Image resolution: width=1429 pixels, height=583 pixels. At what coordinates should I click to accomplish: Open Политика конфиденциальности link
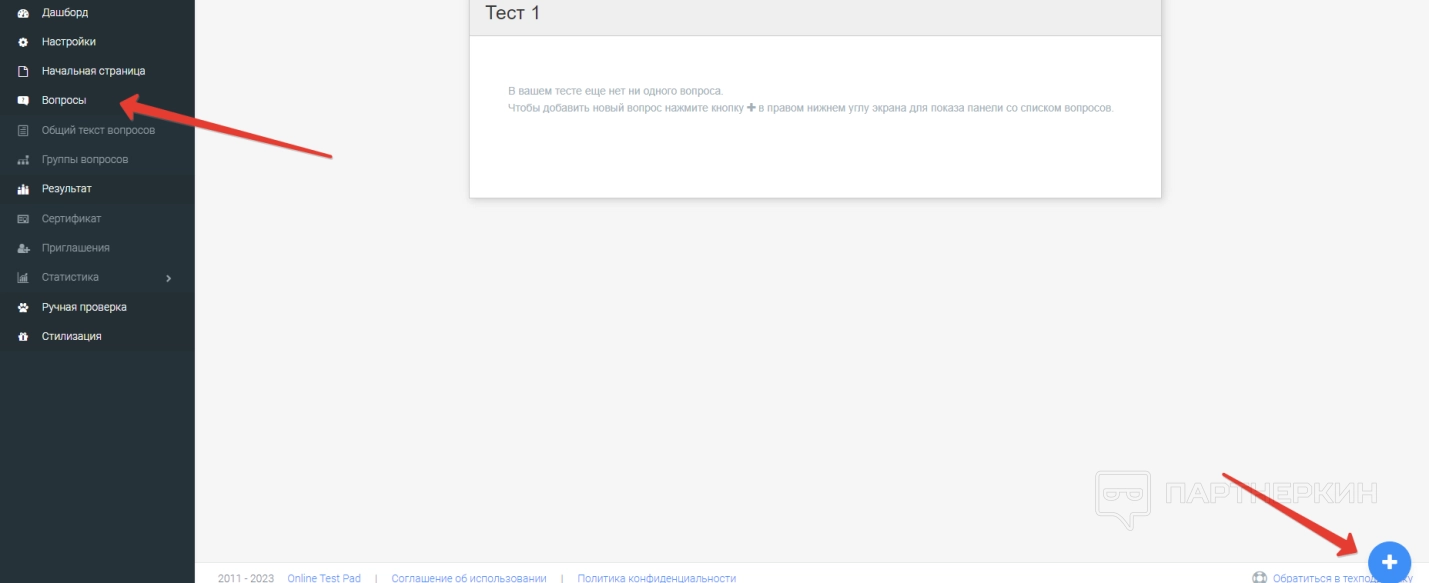click(x=657, y=578)
